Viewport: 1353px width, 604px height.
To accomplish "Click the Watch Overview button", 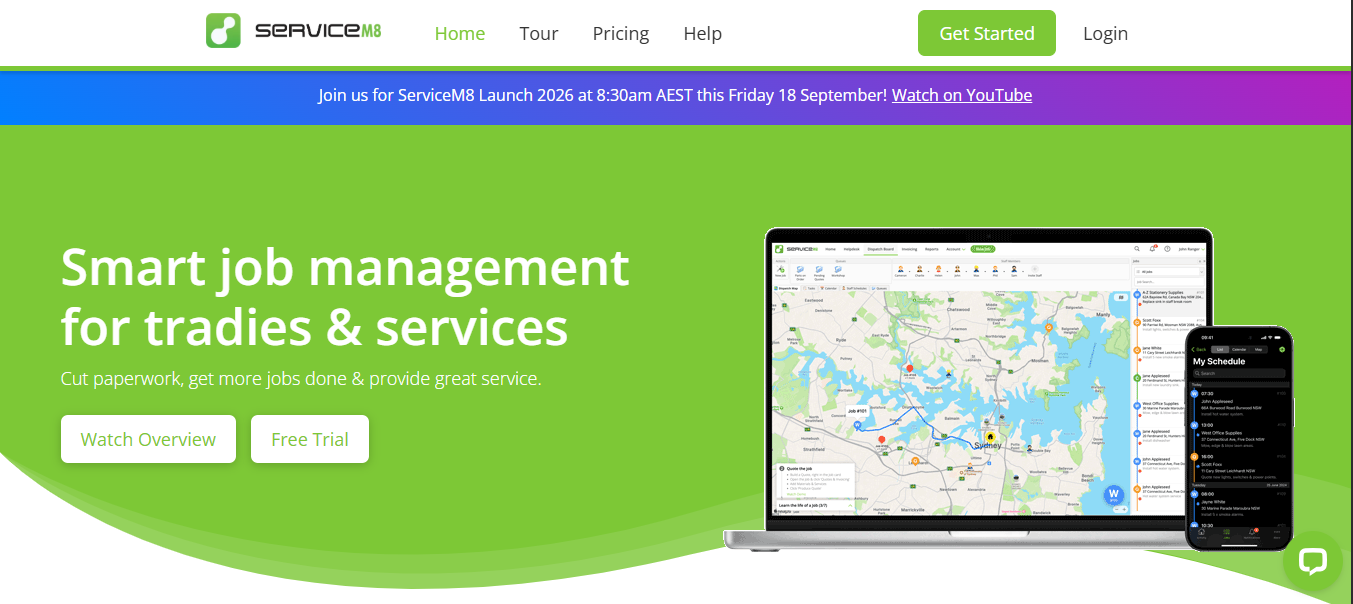I will click(148, 439).
